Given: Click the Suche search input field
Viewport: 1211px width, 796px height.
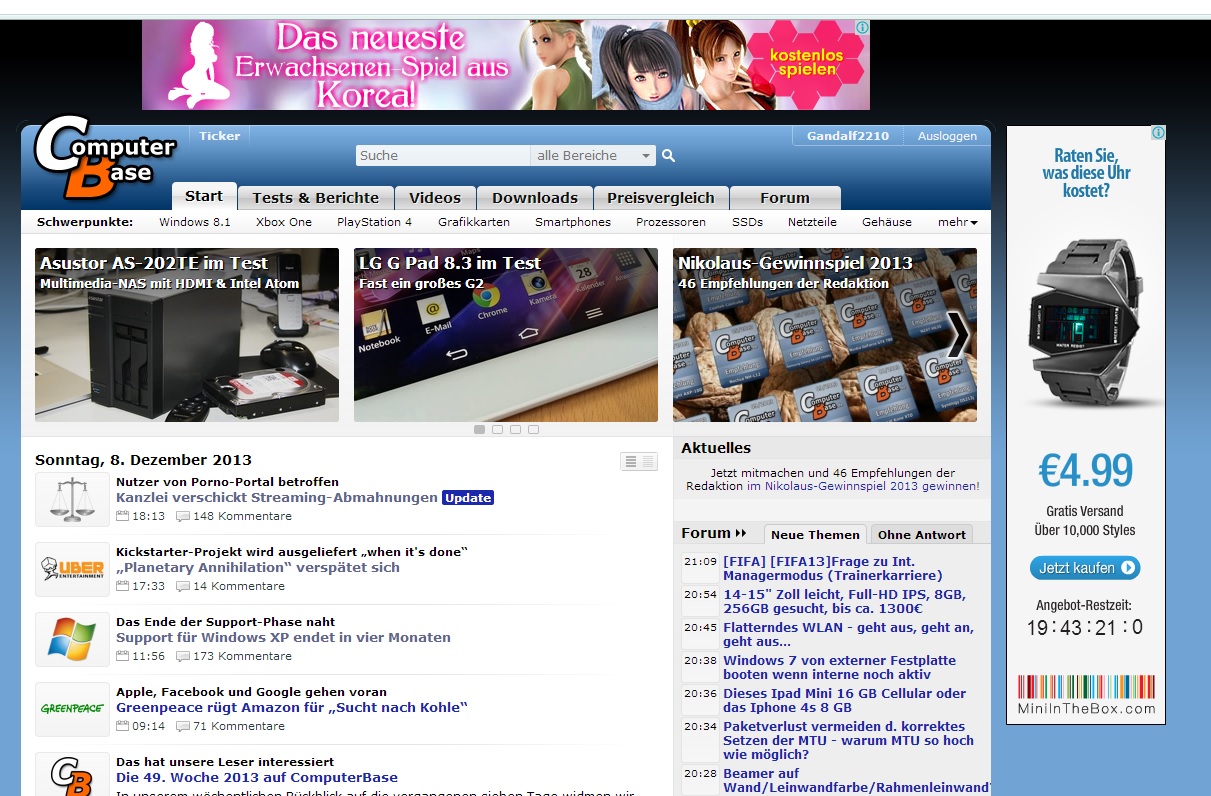Looking at the screenshot, I should click(443, 155).
